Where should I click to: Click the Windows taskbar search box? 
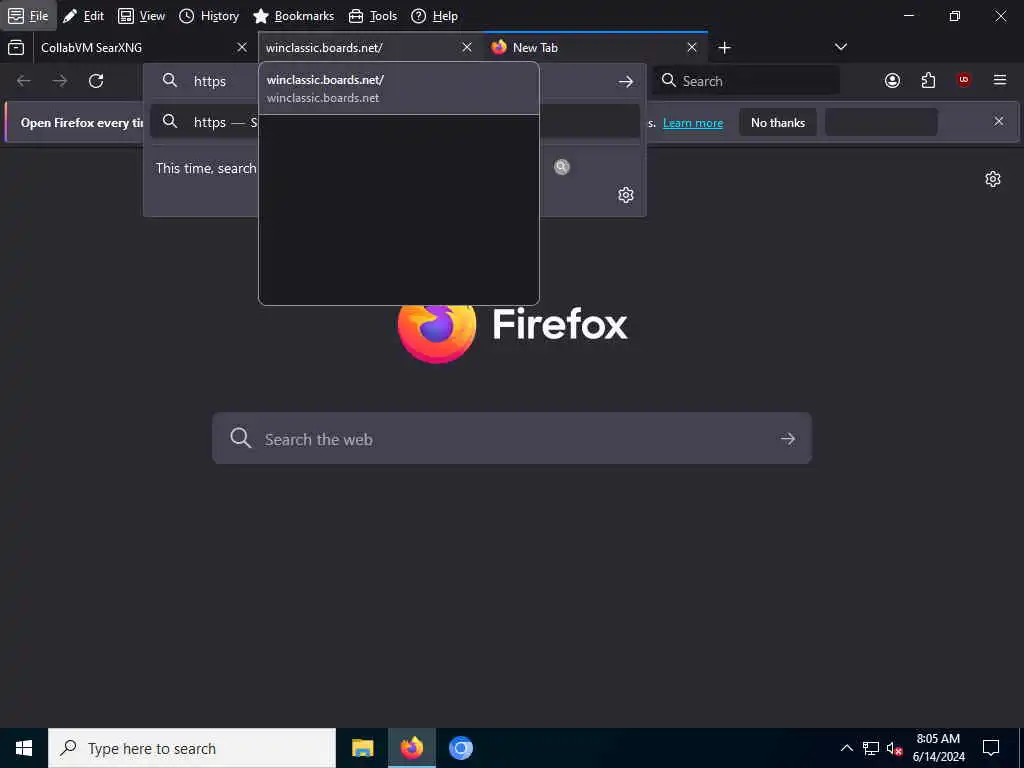click(192, 748)
